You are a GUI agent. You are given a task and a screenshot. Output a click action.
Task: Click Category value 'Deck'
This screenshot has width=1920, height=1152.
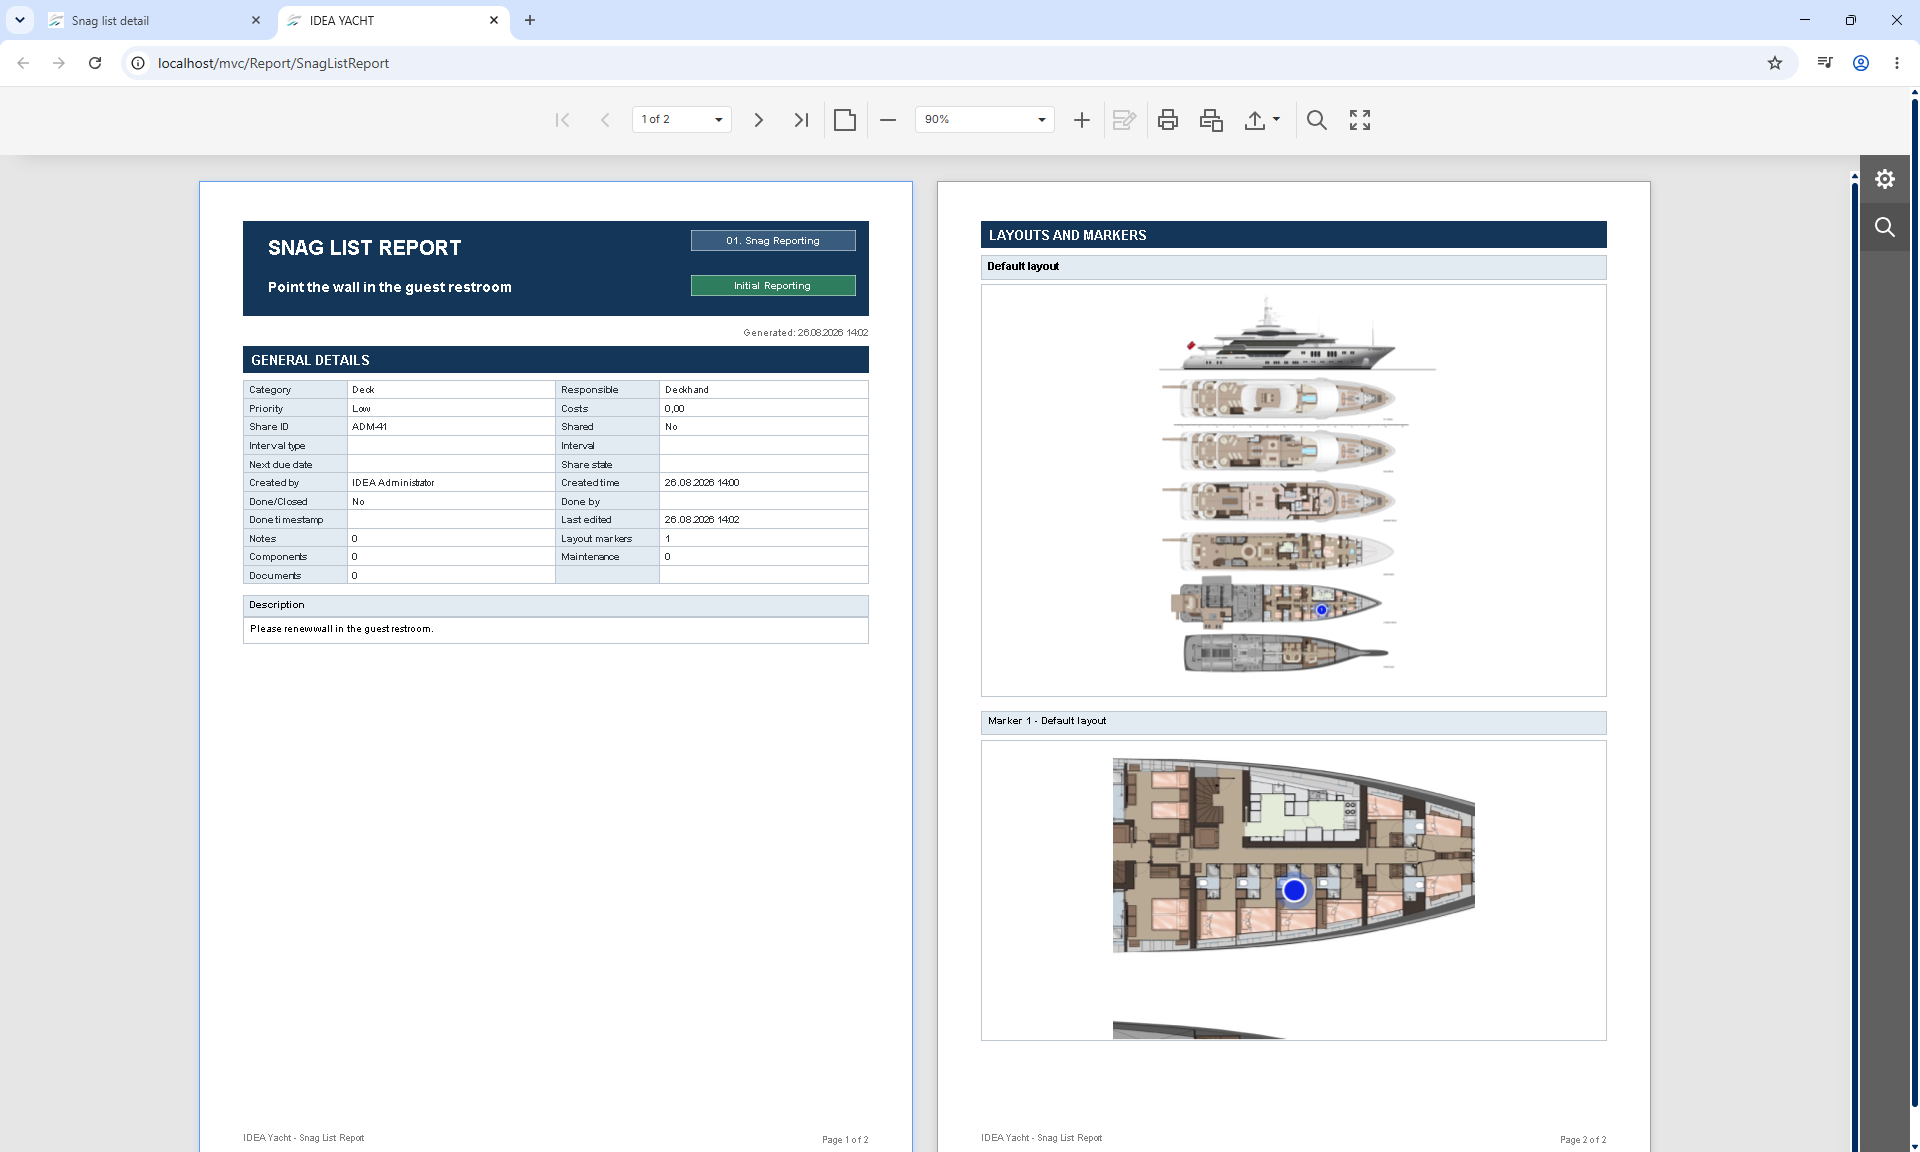(363, 390)
